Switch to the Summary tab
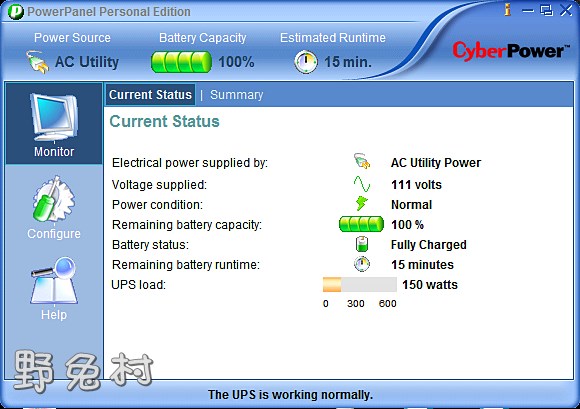Screen dimensions: 580x409 (236, 95)
